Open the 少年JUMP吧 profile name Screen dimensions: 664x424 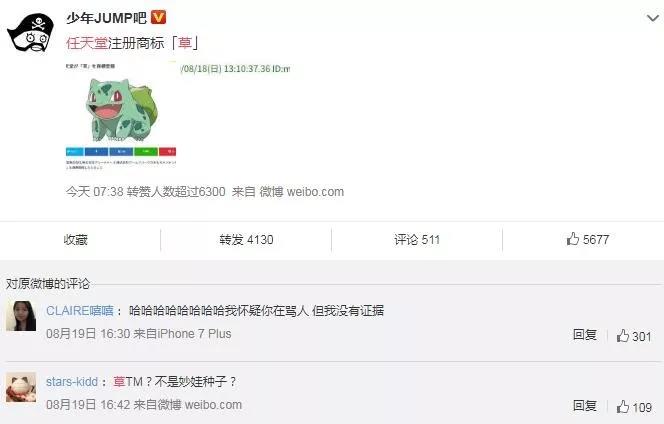pyautogui.click(x=106, y=18)
